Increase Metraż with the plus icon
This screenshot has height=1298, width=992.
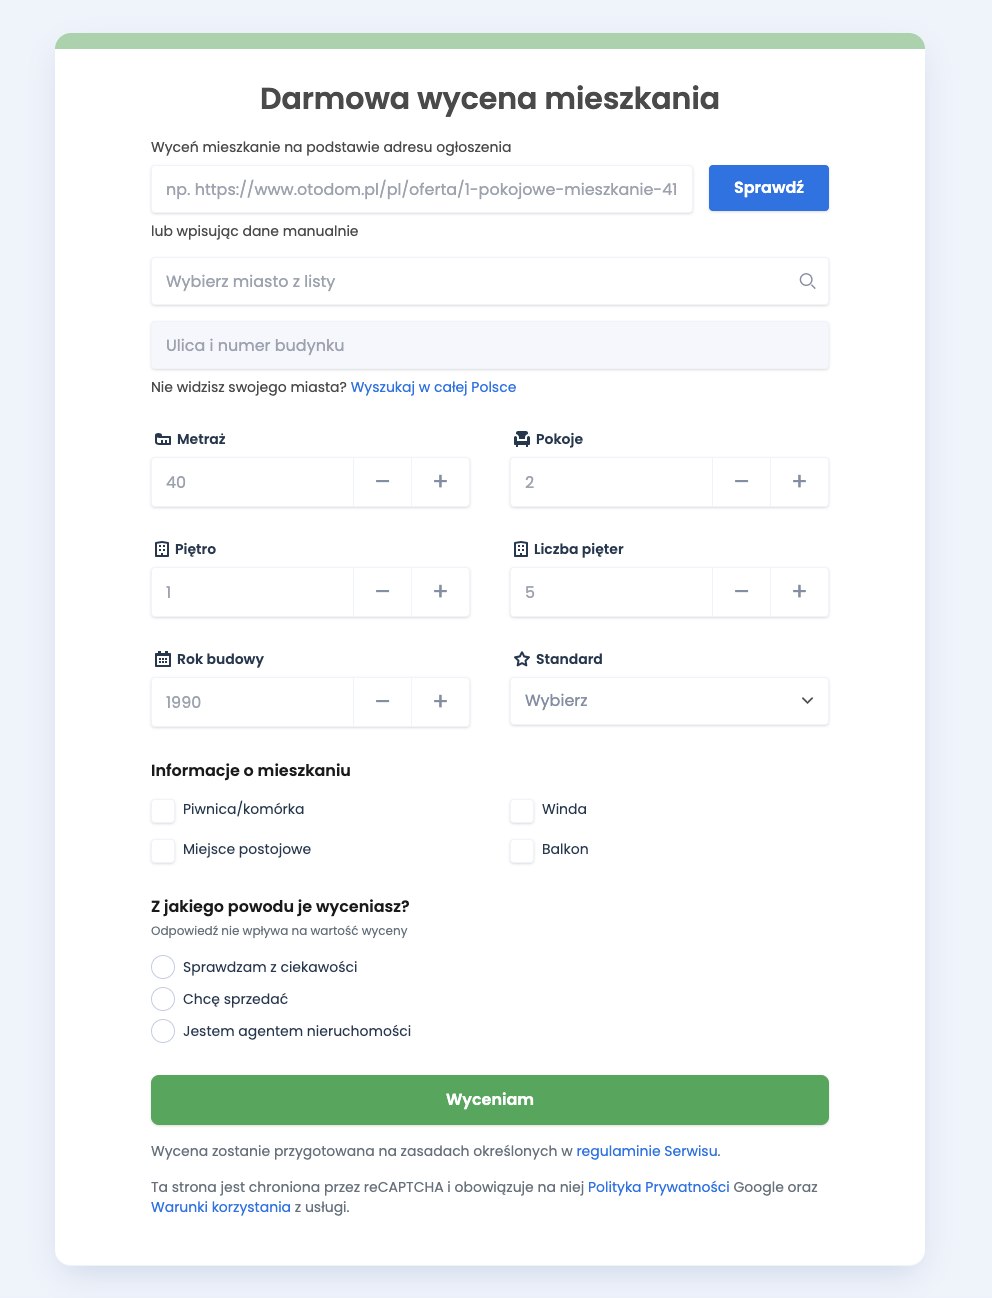click(440, 482)
